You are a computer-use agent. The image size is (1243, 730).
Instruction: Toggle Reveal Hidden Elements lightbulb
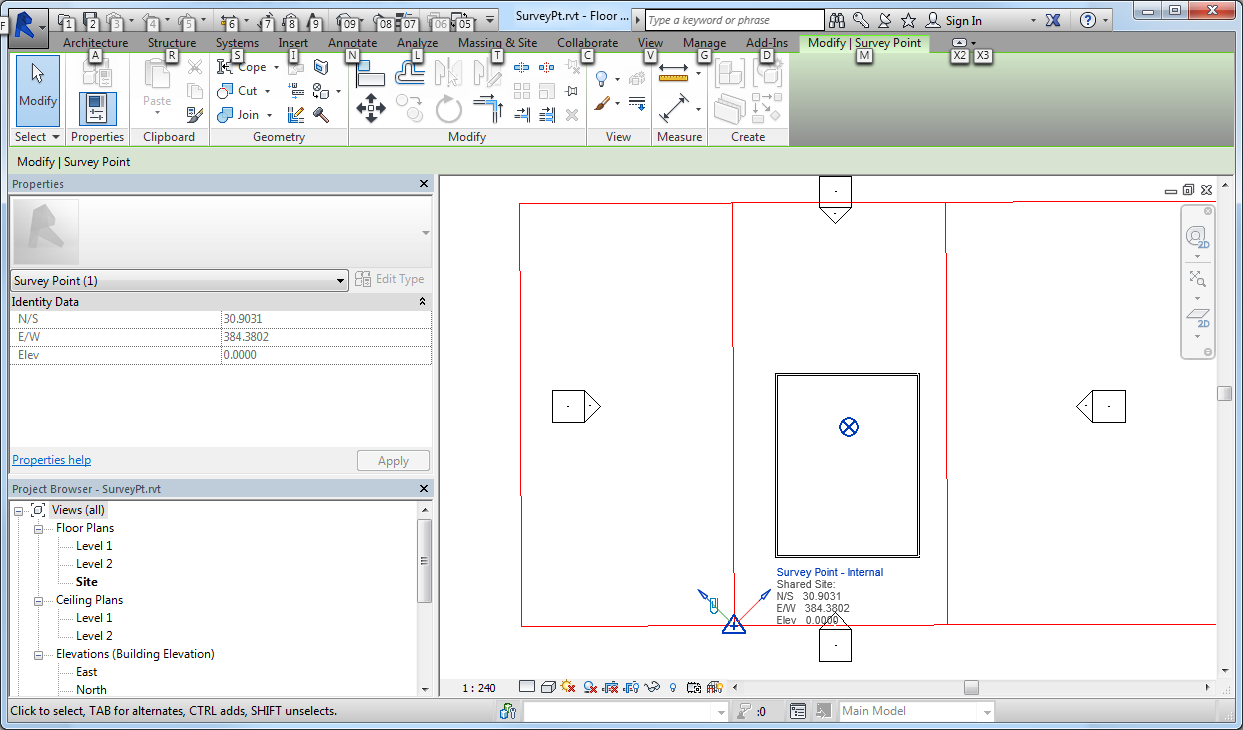click(x=674, y=687)
